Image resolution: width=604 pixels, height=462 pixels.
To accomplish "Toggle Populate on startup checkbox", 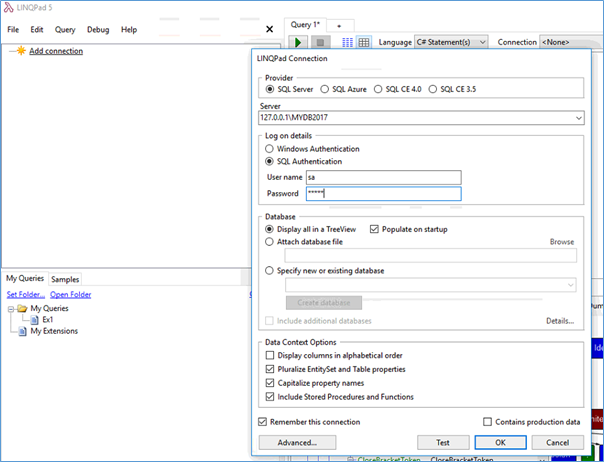I will 374,229.
